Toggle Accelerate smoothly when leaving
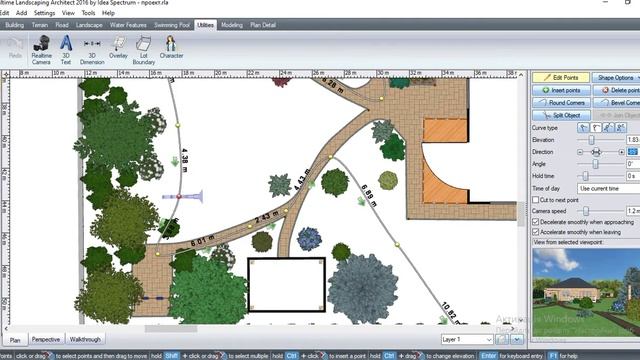The height and width of the screenshot is (360, 640). [536, 232]
